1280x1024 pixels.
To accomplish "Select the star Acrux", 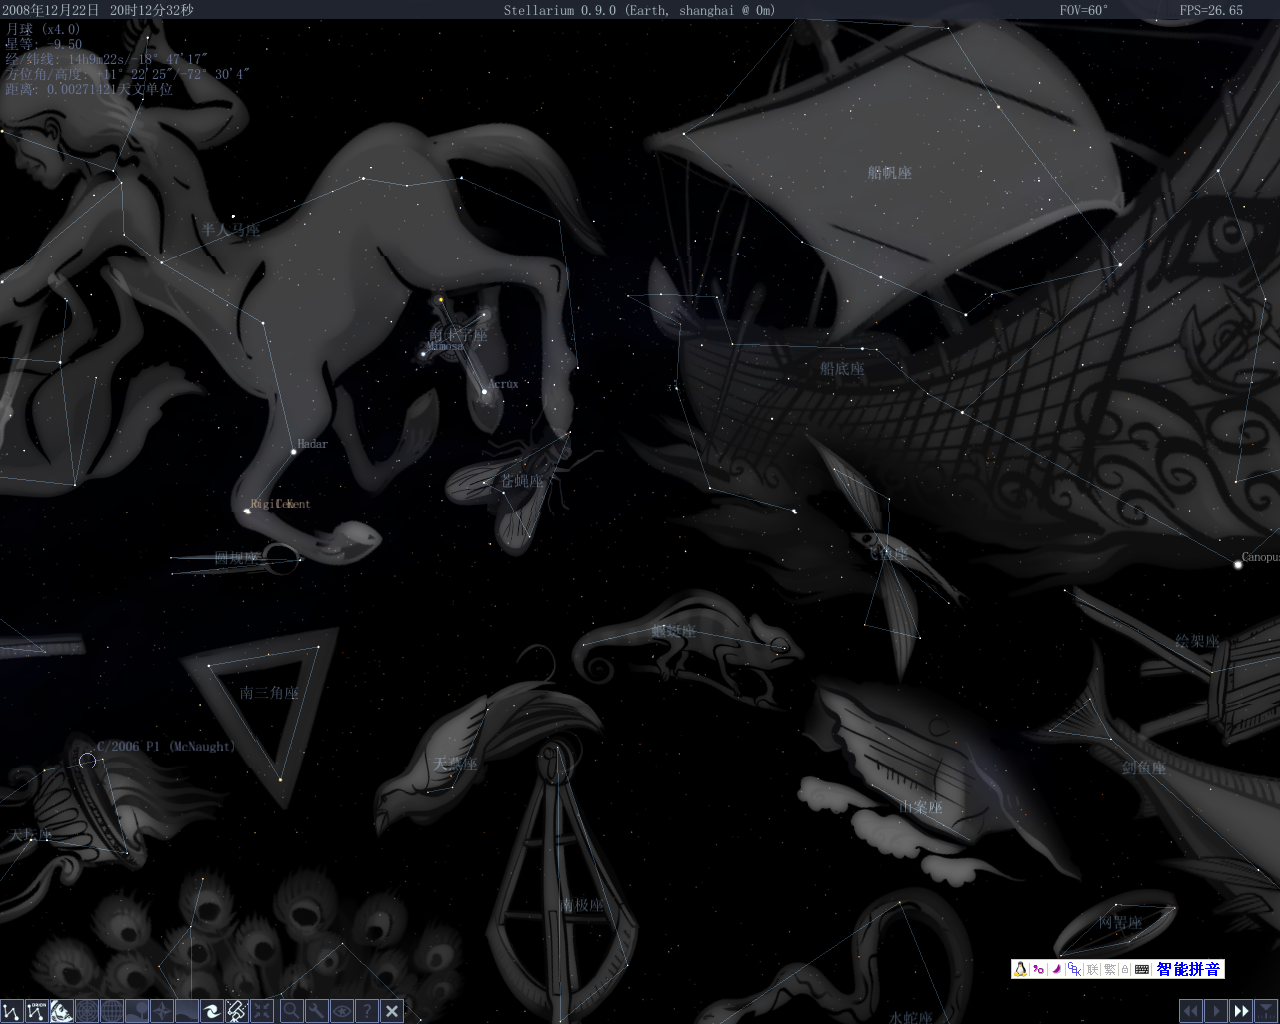I will [484, 392].
